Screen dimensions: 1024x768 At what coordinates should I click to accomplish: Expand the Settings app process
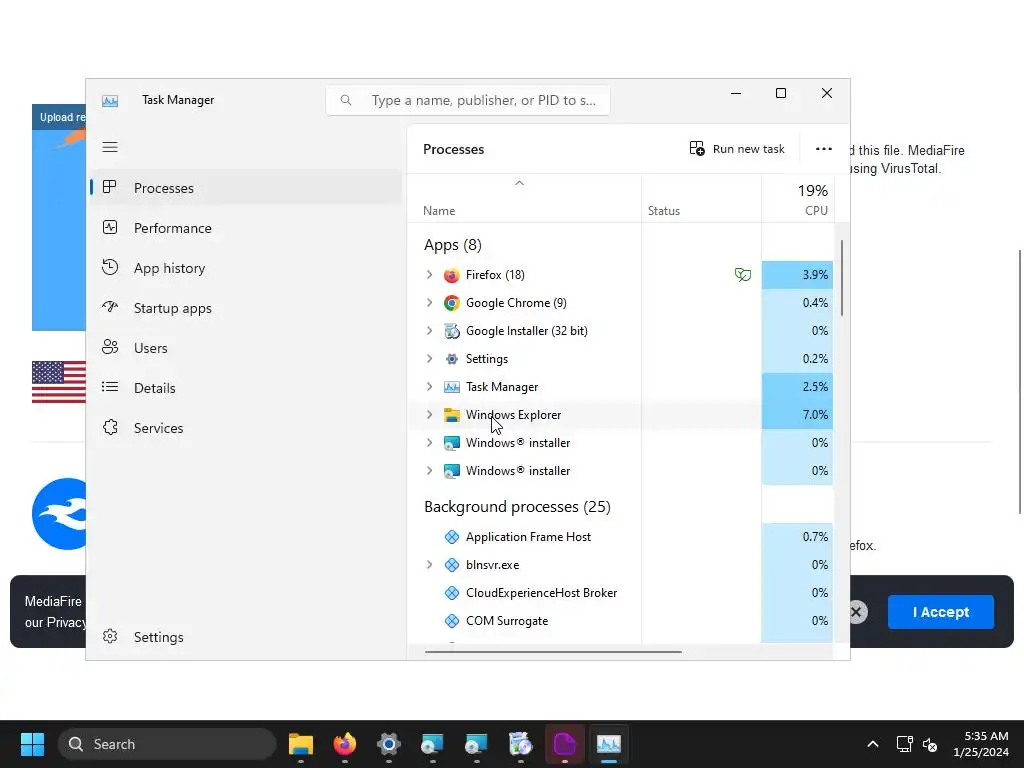[429, 359]
